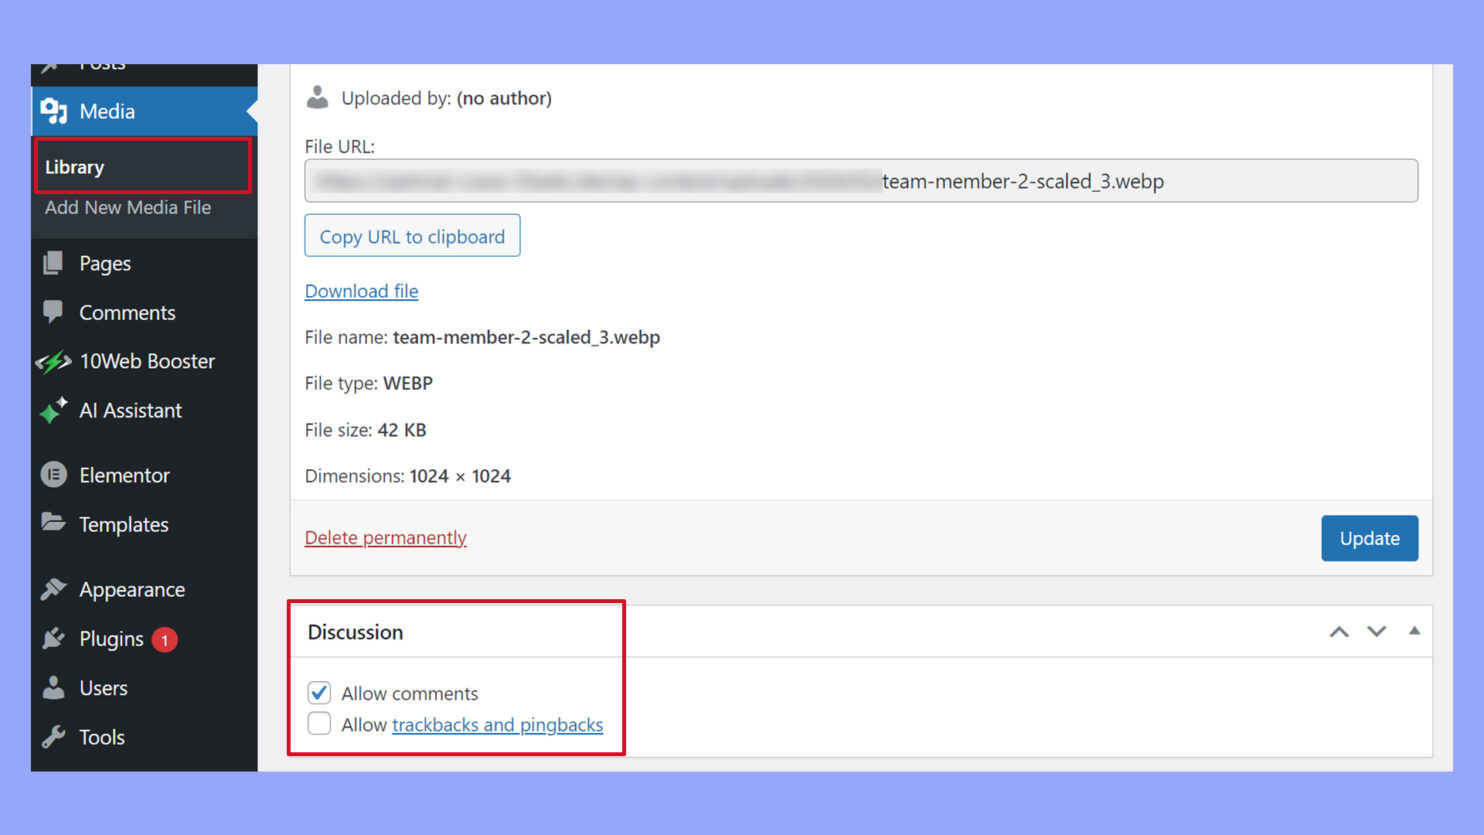
Task: Open Elementor from the admin sidebar
Action: (x=55, y=474)
